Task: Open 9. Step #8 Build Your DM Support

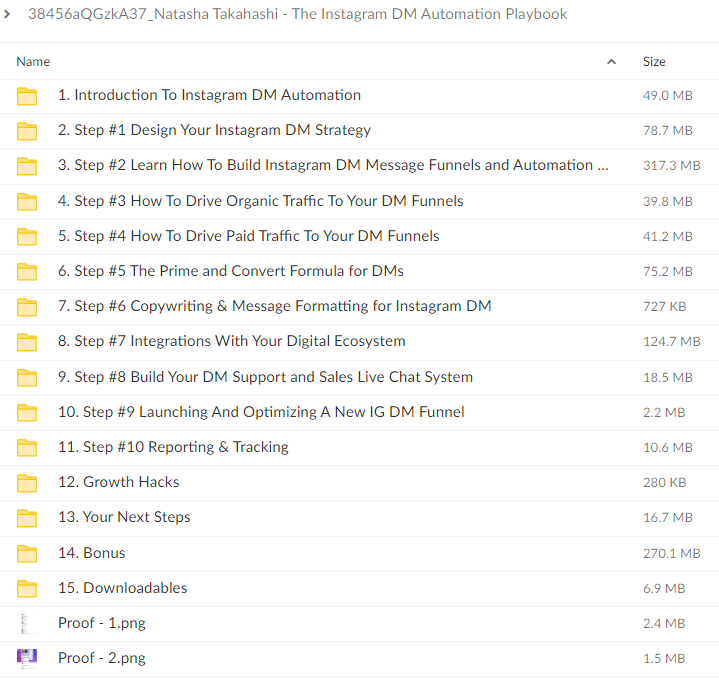Action: coord(265,377)
